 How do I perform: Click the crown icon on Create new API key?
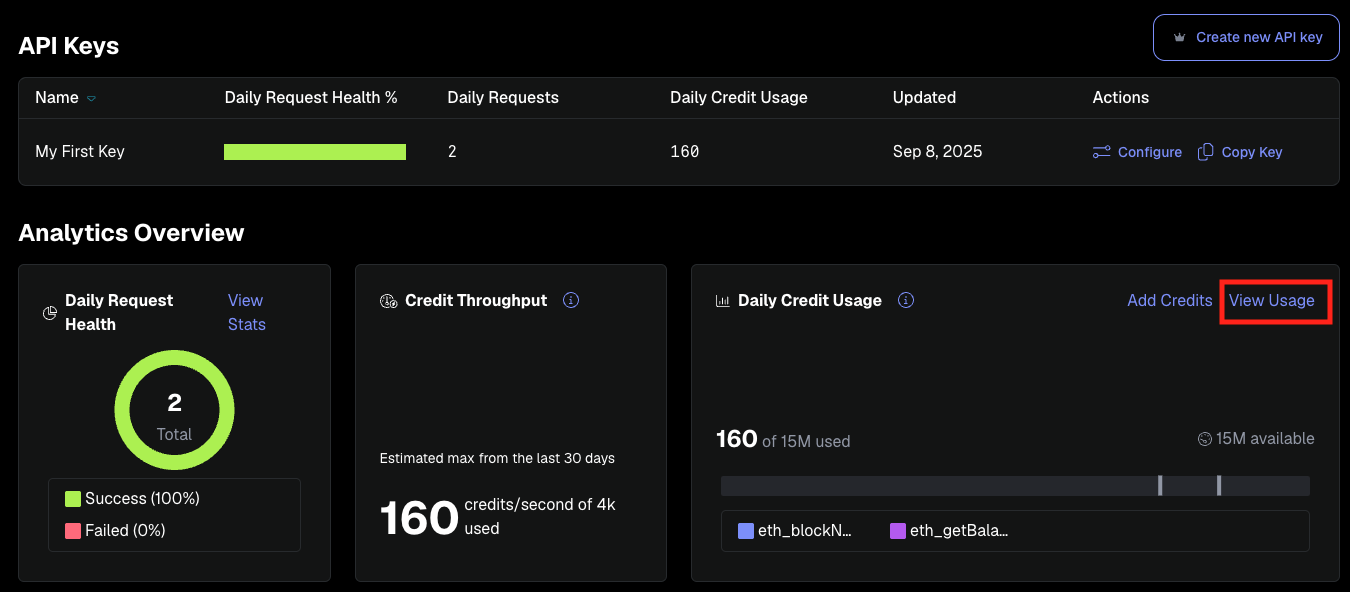pos(1179,38)
